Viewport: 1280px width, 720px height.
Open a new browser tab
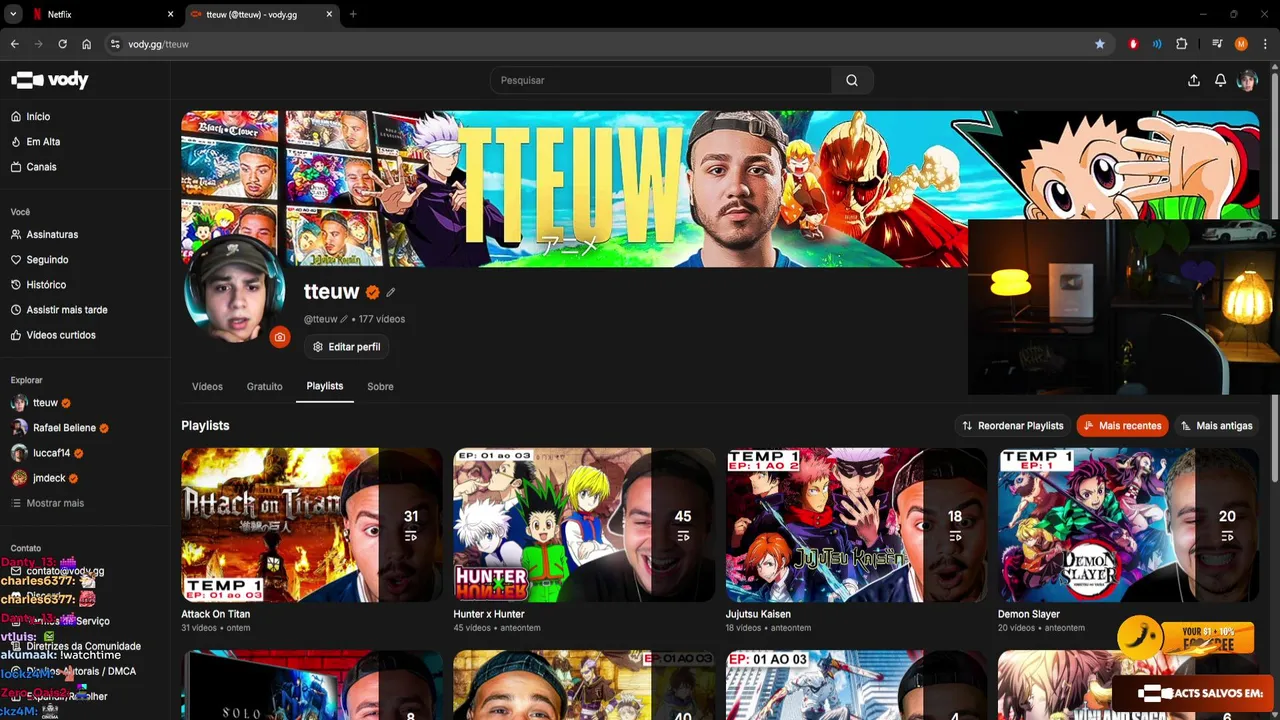click(x=353, y=14)
